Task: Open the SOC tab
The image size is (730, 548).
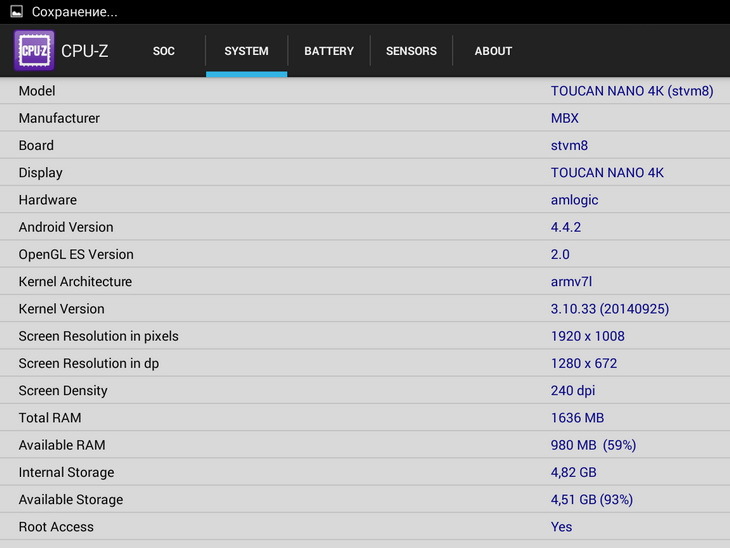Action: [164, 51]
